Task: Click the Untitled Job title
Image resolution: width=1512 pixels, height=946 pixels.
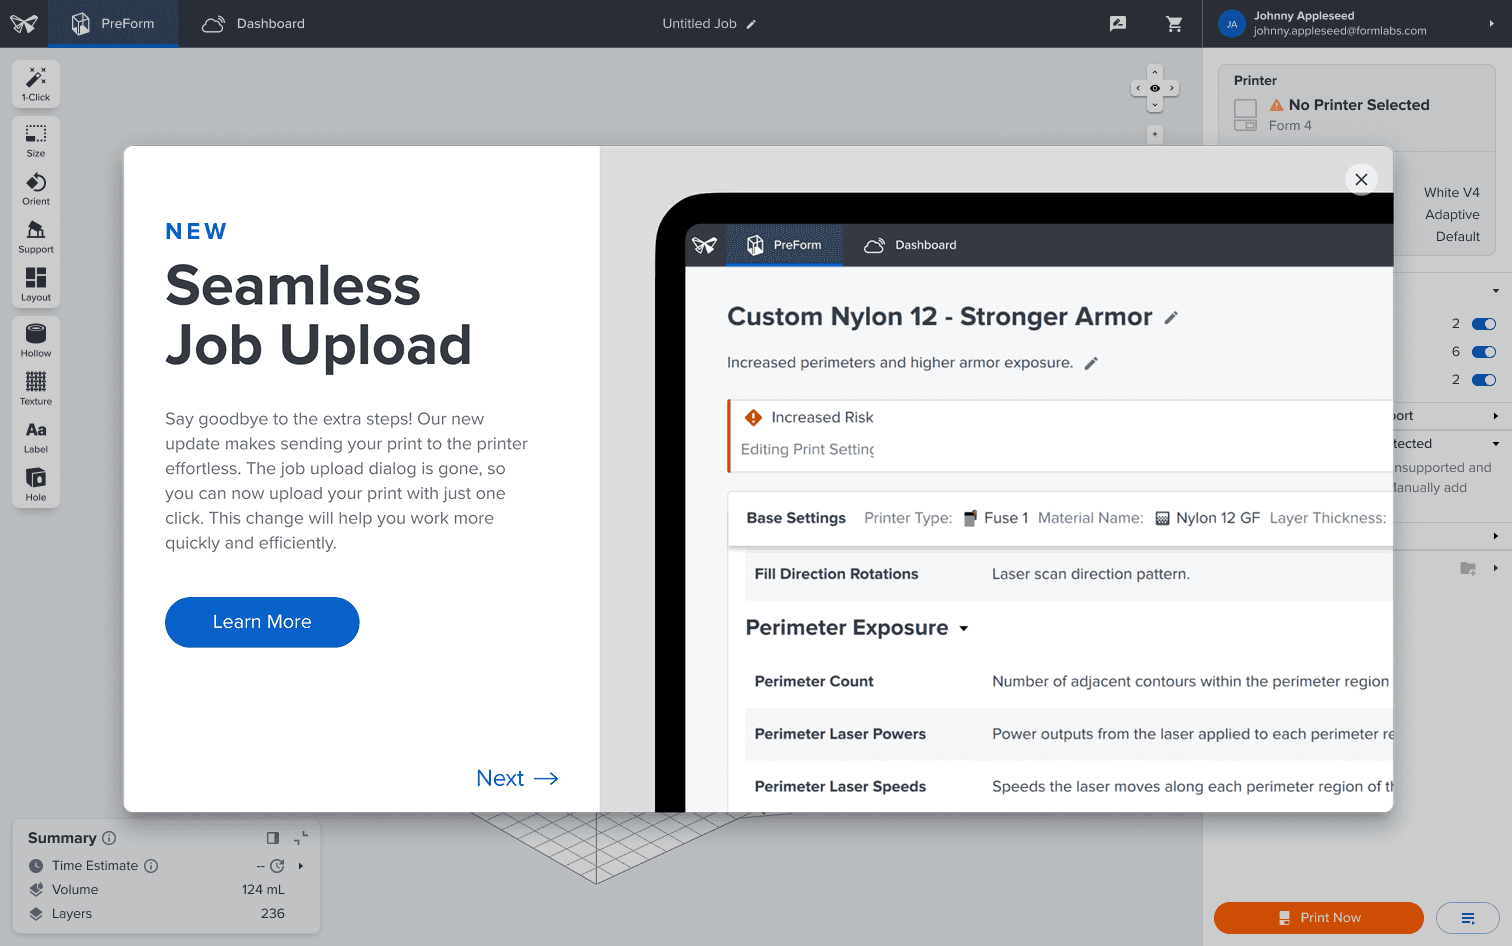Action: click(699, 24)
